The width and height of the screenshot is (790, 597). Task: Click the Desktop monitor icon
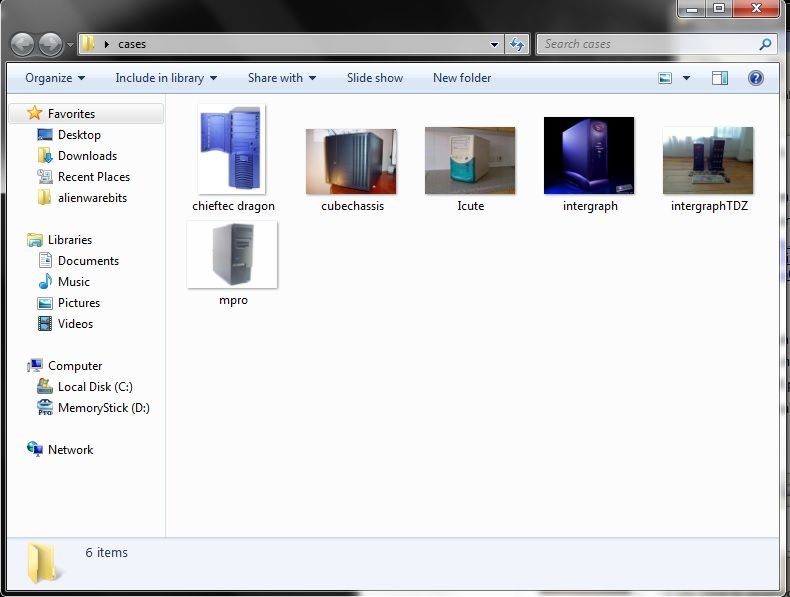point(45,135)
